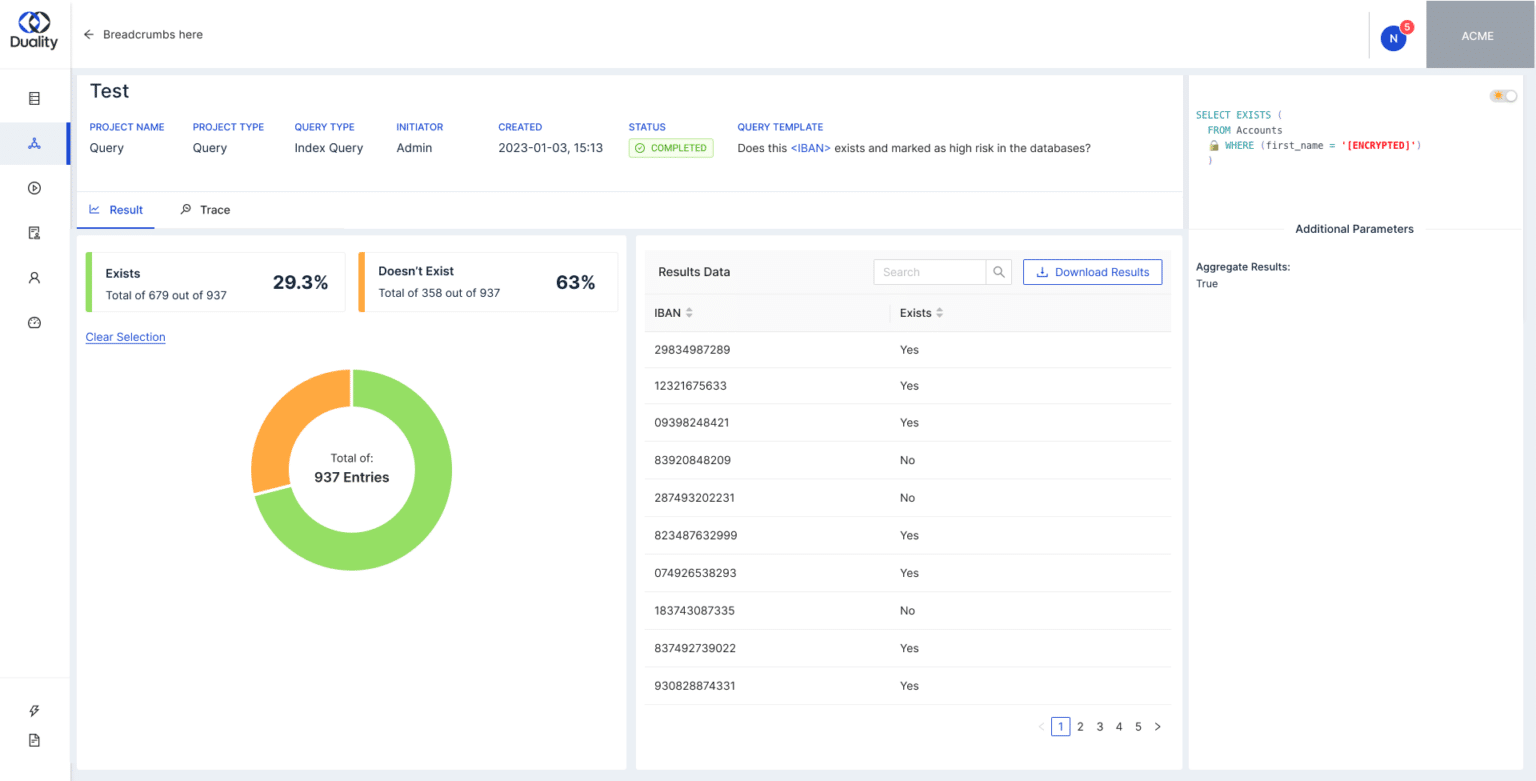Open the user profile sidebar icon
The width and height of the screenshot is (1536, 781).
point(34,278)
